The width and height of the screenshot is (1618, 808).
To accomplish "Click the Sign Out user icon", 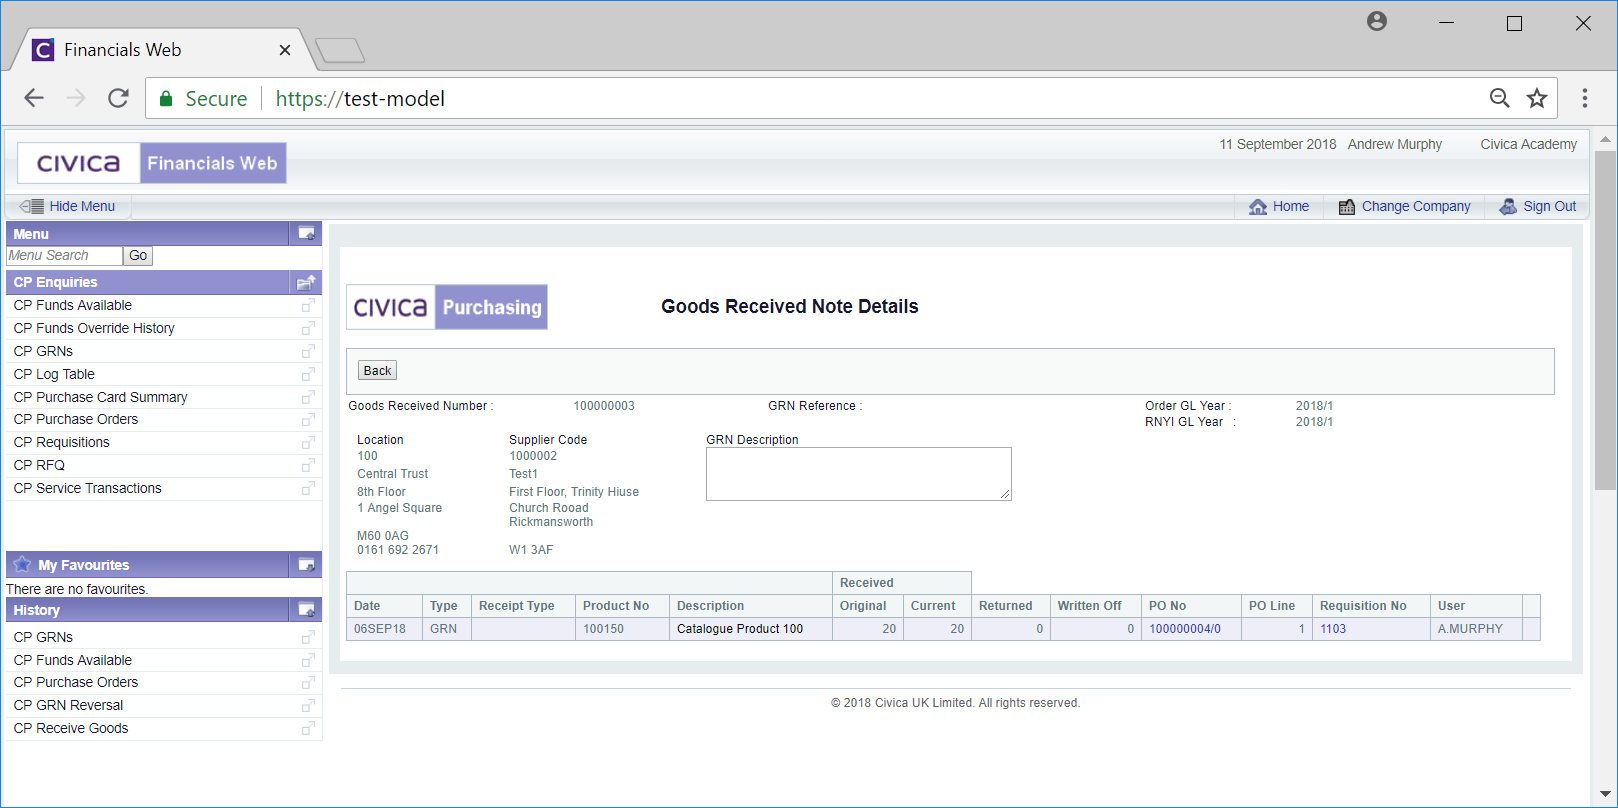I will [x=1508, y=206].
